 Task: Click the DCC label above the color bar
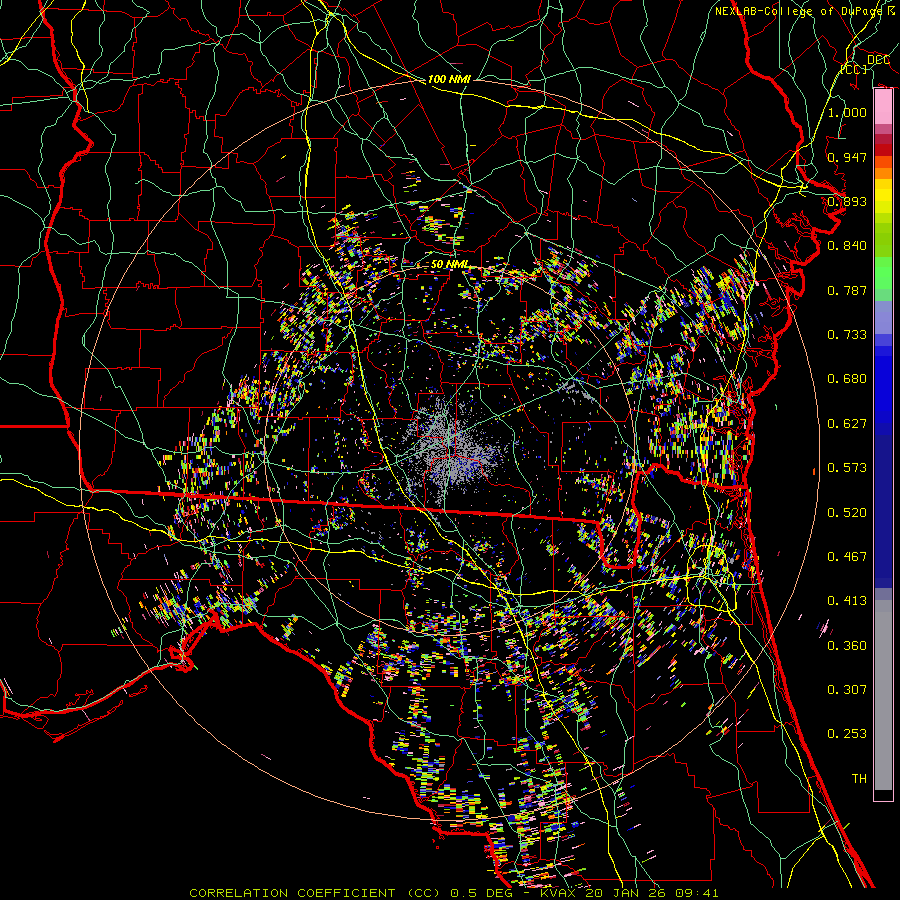877,60
